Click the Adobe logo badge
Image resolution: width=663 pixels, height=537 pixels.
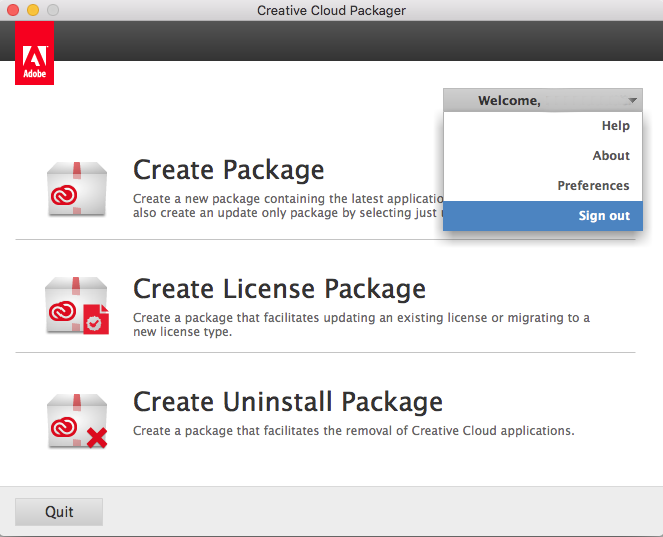coord(34,53)
